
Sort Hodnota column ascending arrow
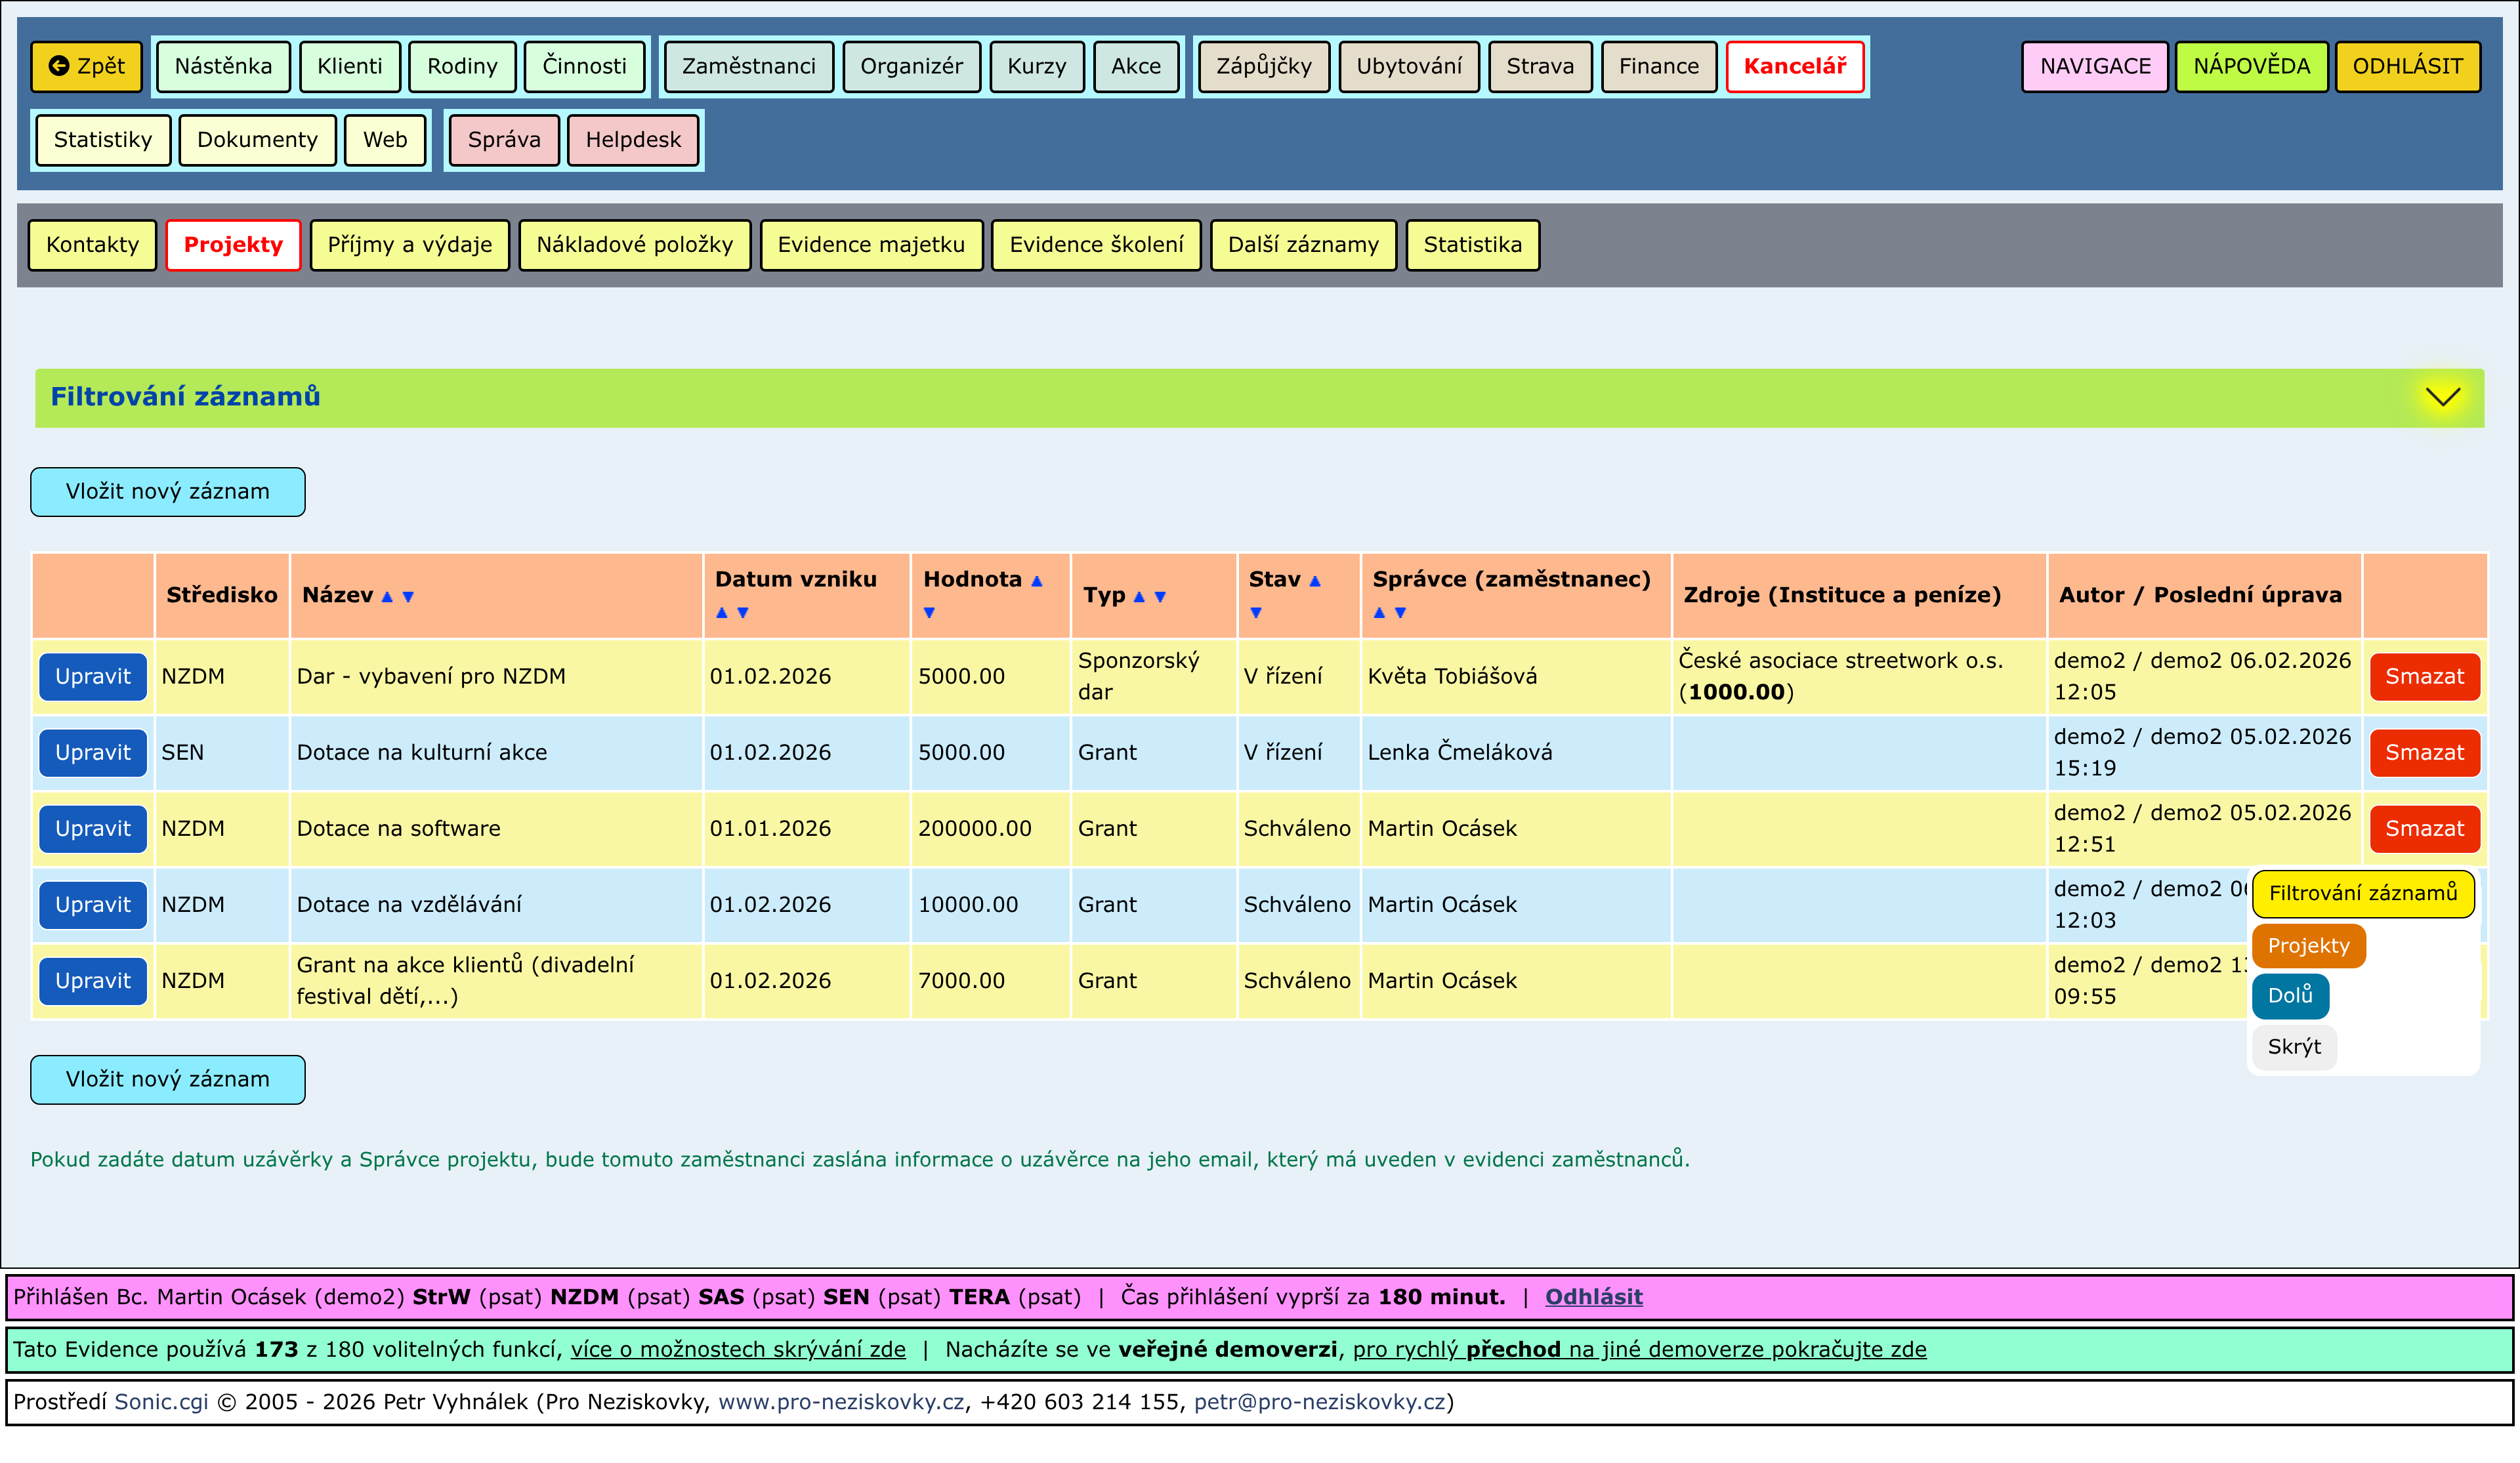[1037, 581]
